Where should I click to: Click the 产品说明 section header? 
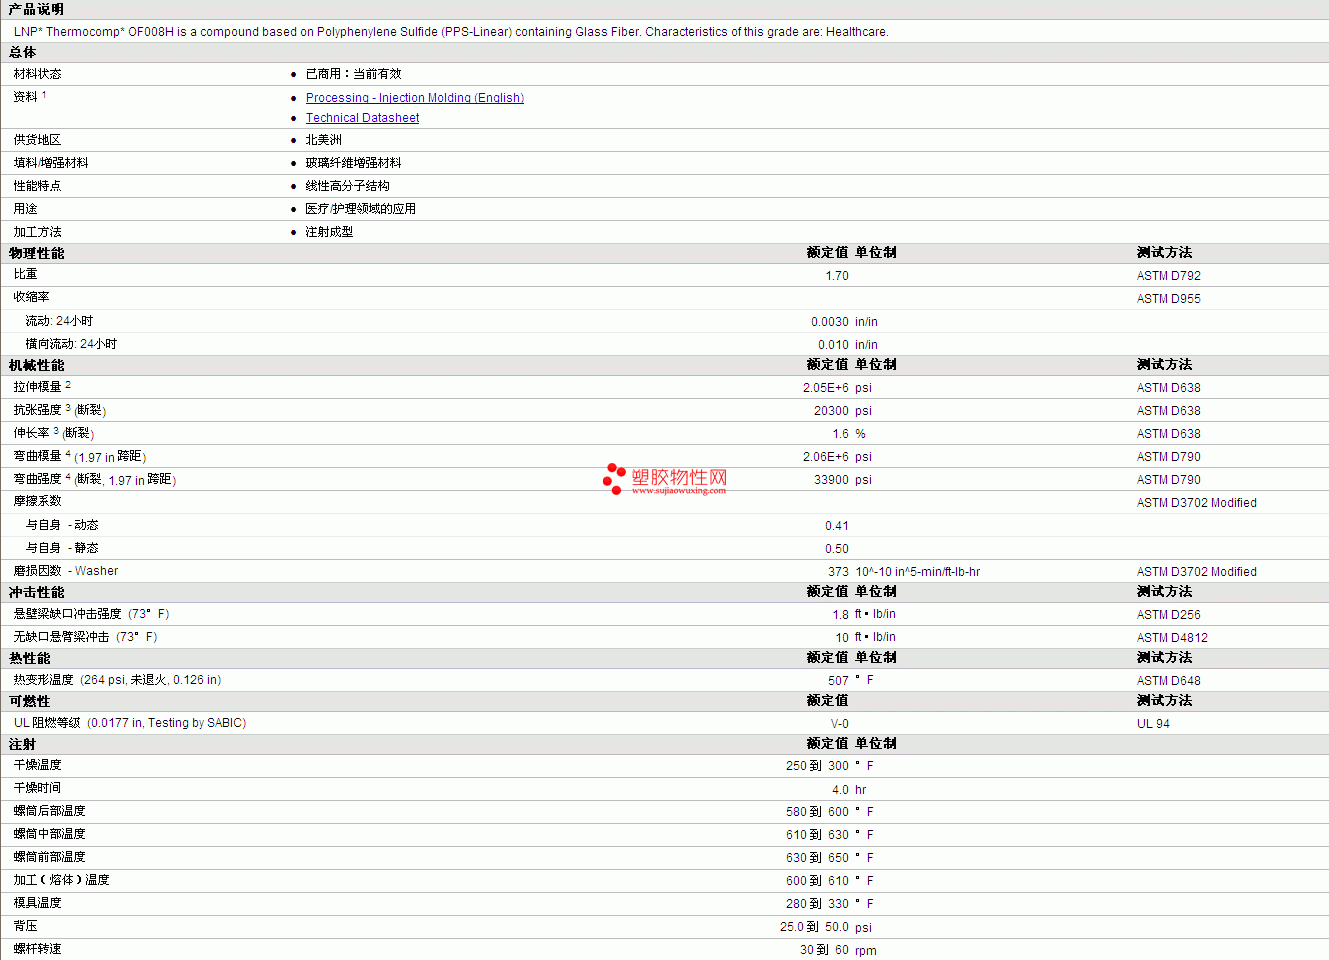pos(36,9)
